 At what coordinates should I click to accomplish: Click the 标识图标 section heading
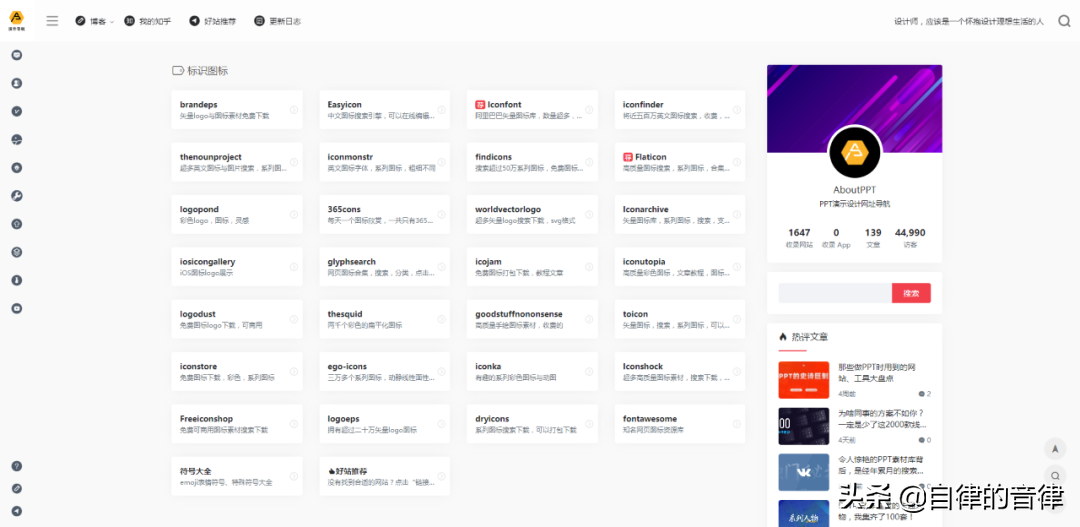pos(207,70)
